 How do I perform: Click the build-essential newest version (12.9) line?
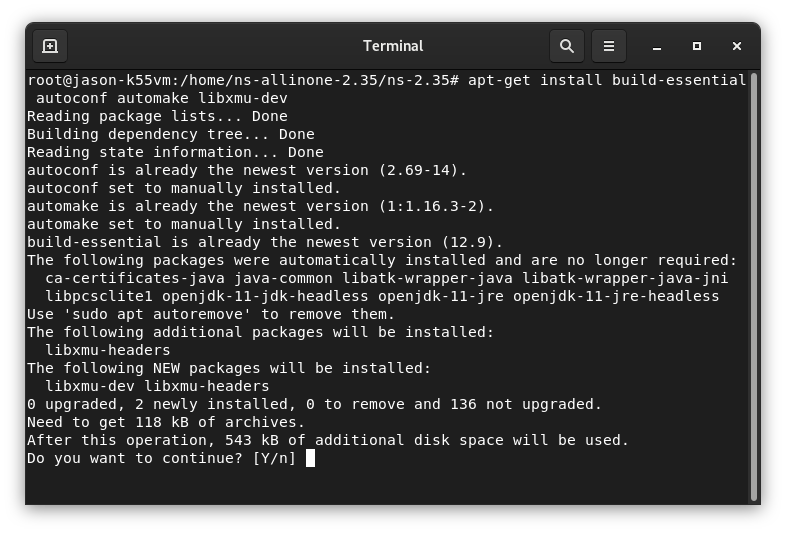[265, 242]
